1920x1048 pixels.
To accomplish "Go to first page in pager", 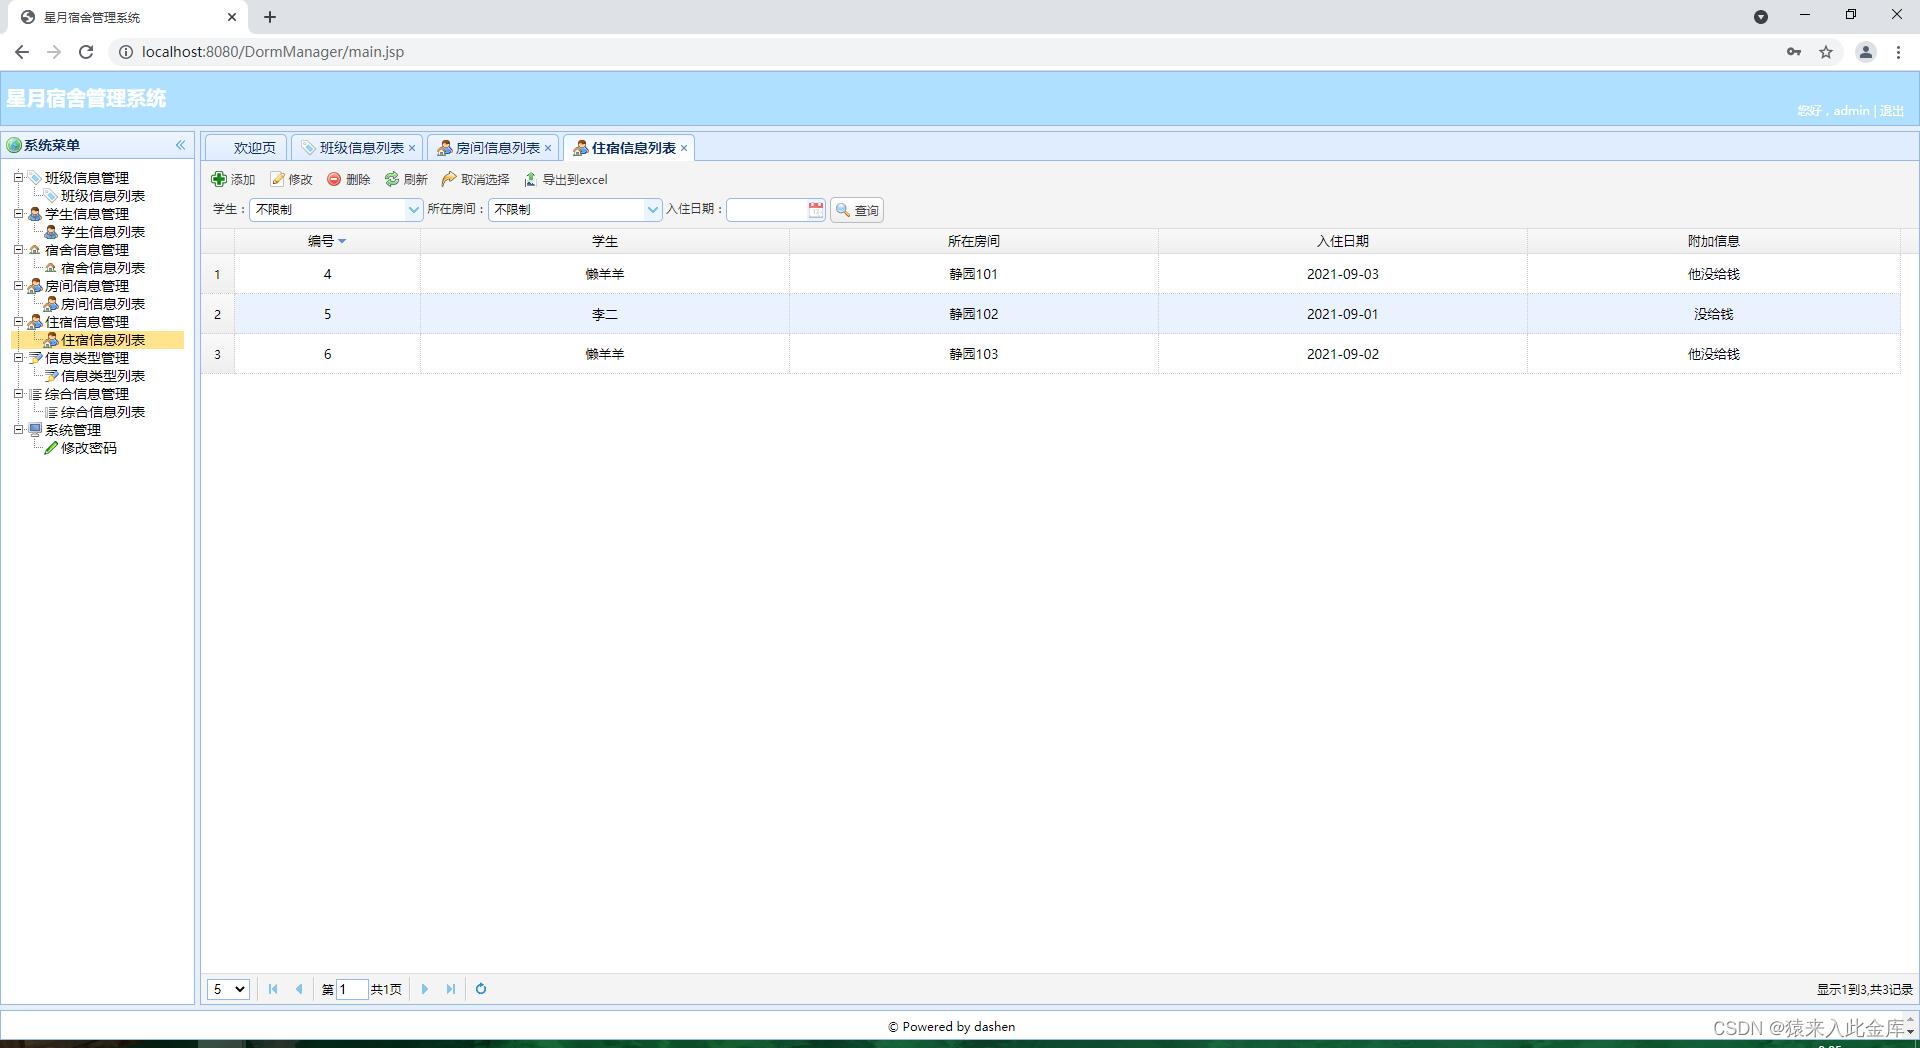I will point(273,989).
